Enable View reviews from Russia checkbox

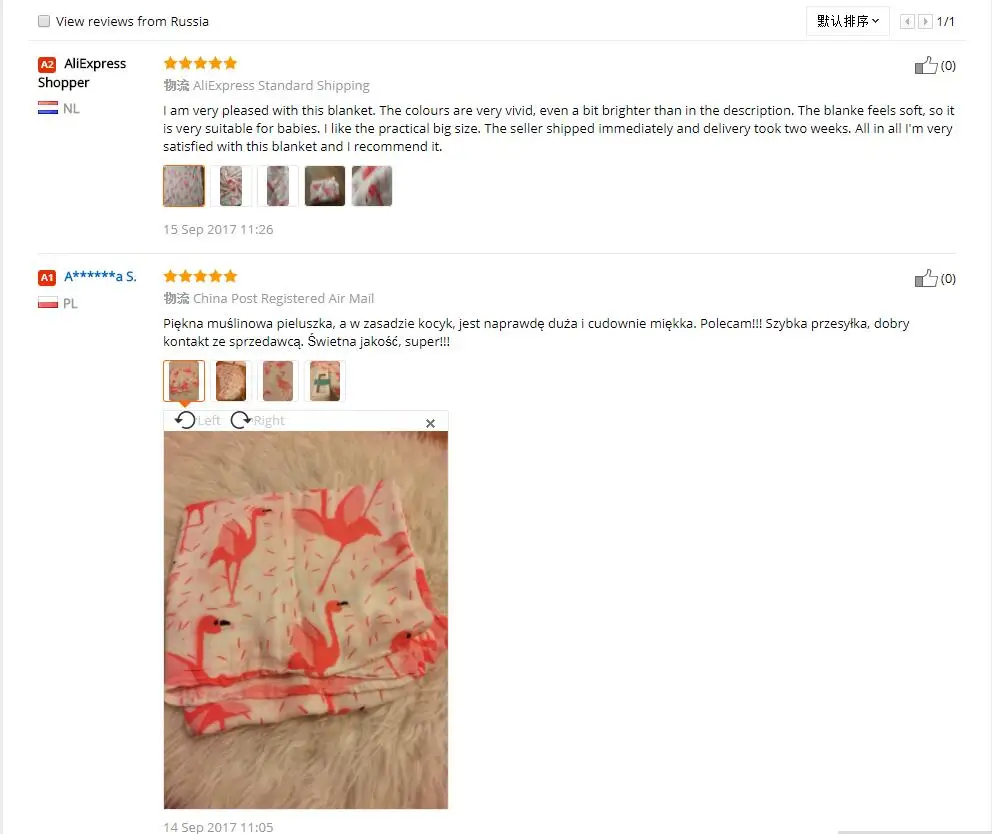[44, 21]
